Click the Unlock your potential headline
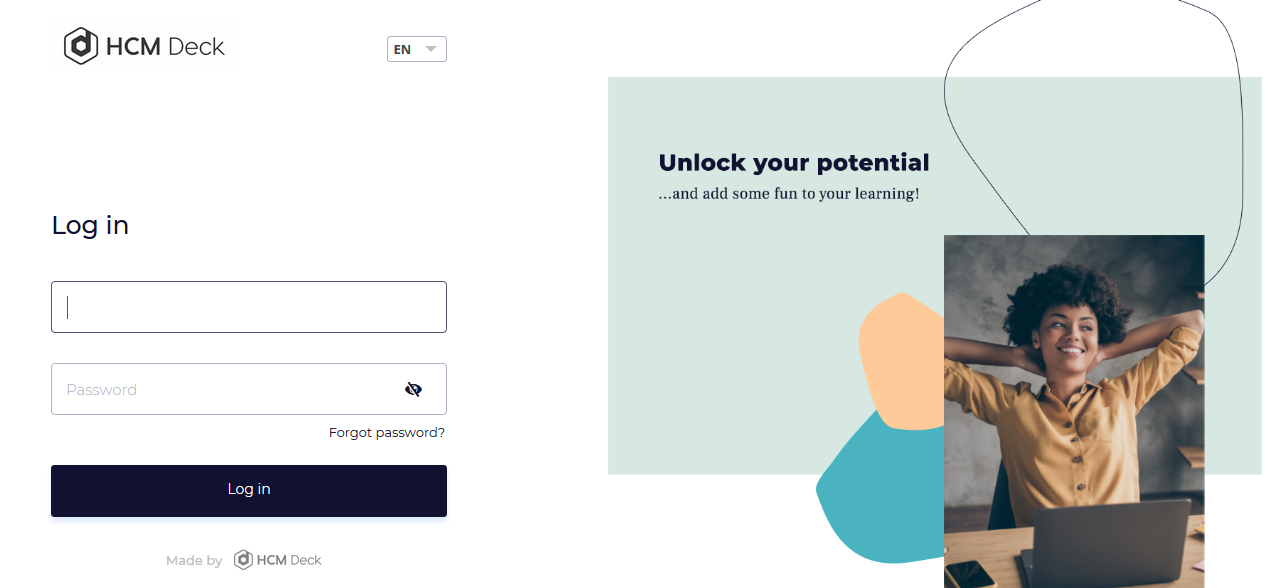The width and height of the screenshot is (1288, 588). tap(794, 162)
